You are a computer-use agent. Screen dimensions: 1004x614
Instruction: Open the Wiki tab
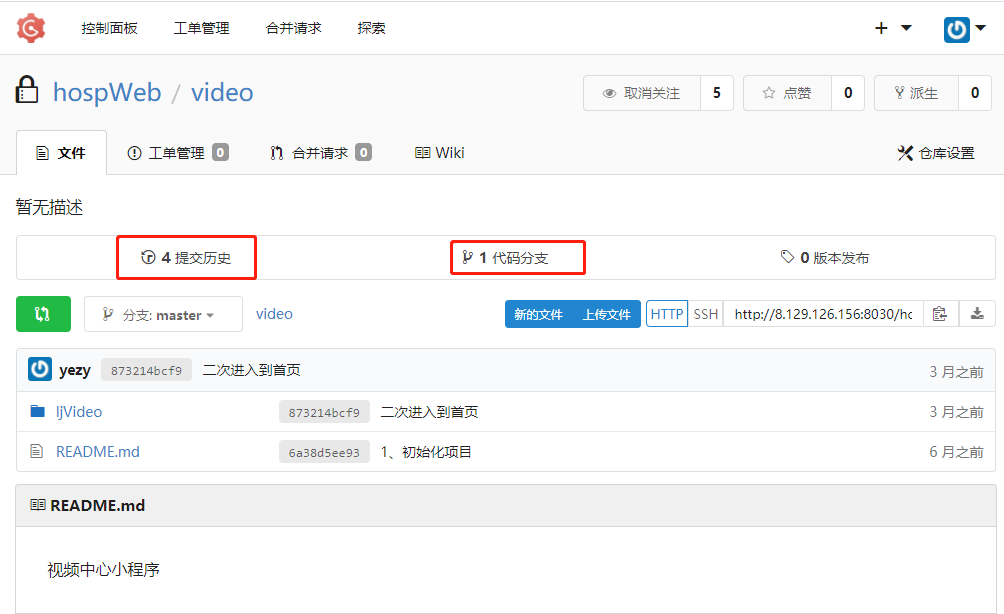tap(439, 153)
